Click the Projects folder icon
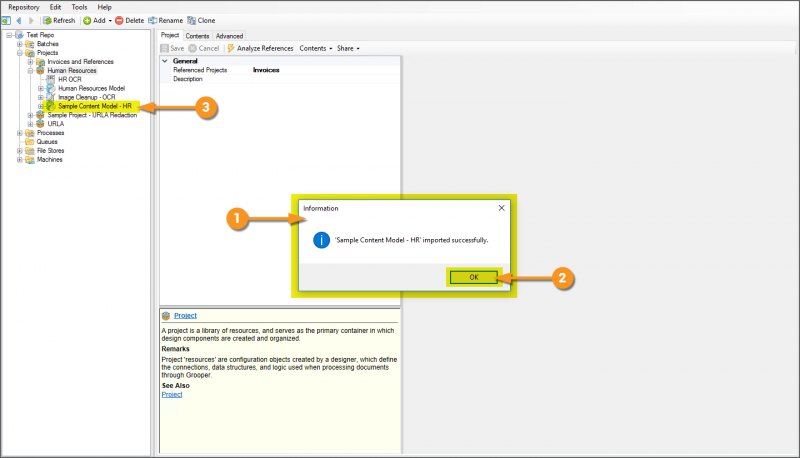The width and height of the screenshot is (800, 458). pos(30,53)
